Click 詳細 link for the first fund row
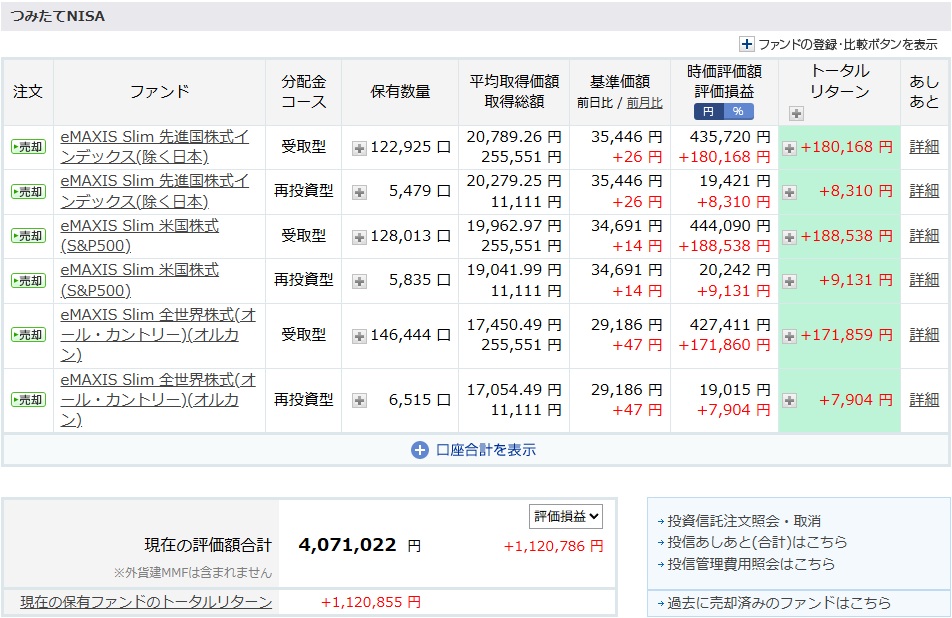Image resolution: width=952 pixels, height=618 pixels. click(x=924, y=147)
